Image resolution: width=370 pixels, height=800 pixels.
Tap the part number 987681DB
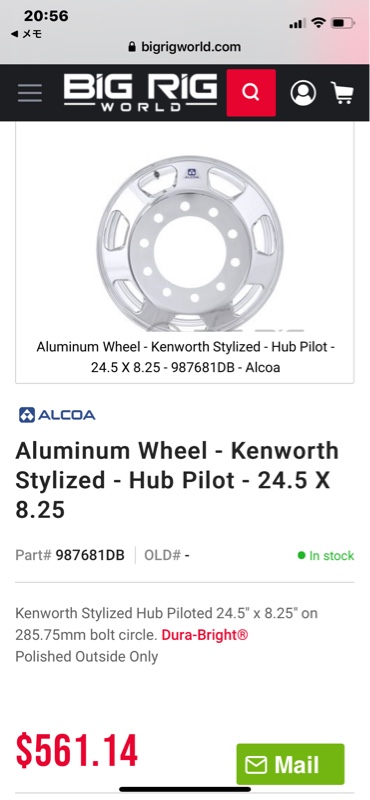click(x=90, y=555)
